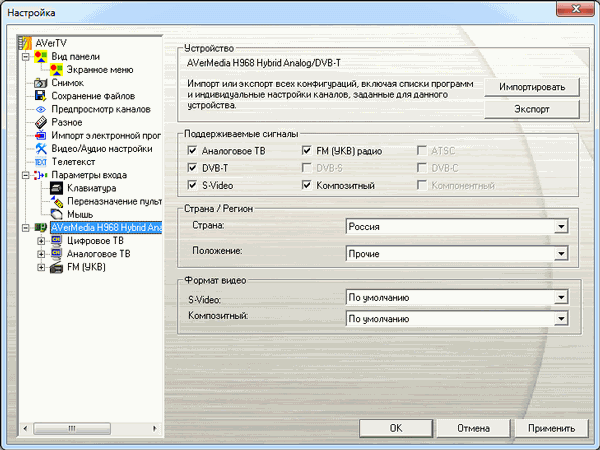Uncheck the Аналоговое ТВ checkbox
Screen dimensions: 600x450
click(x=192, y=150)
